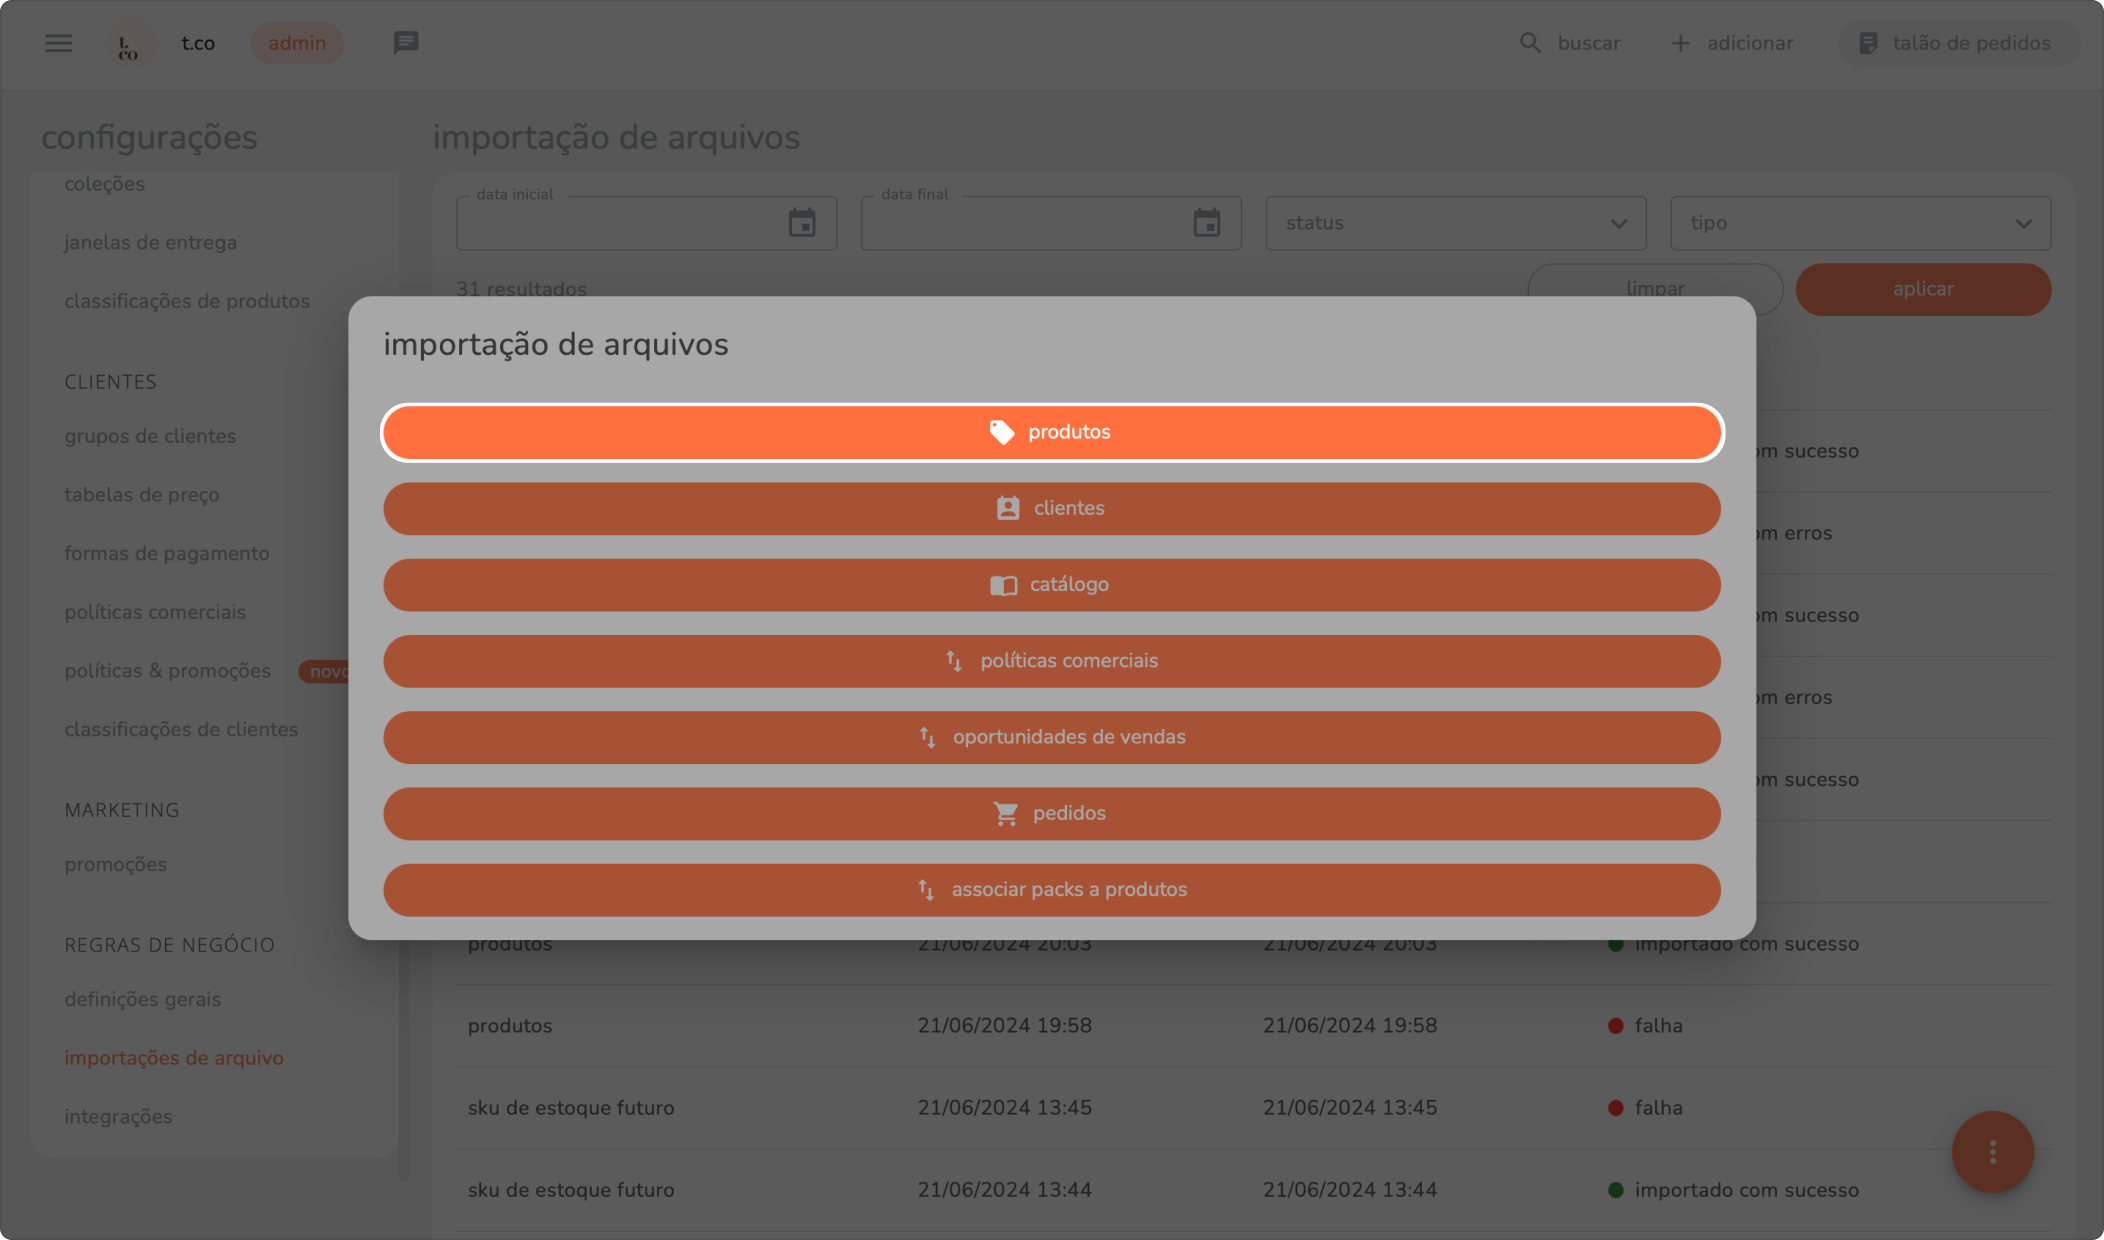Expand the tipo dropdown
2104x1240 pixels.
1860,223
